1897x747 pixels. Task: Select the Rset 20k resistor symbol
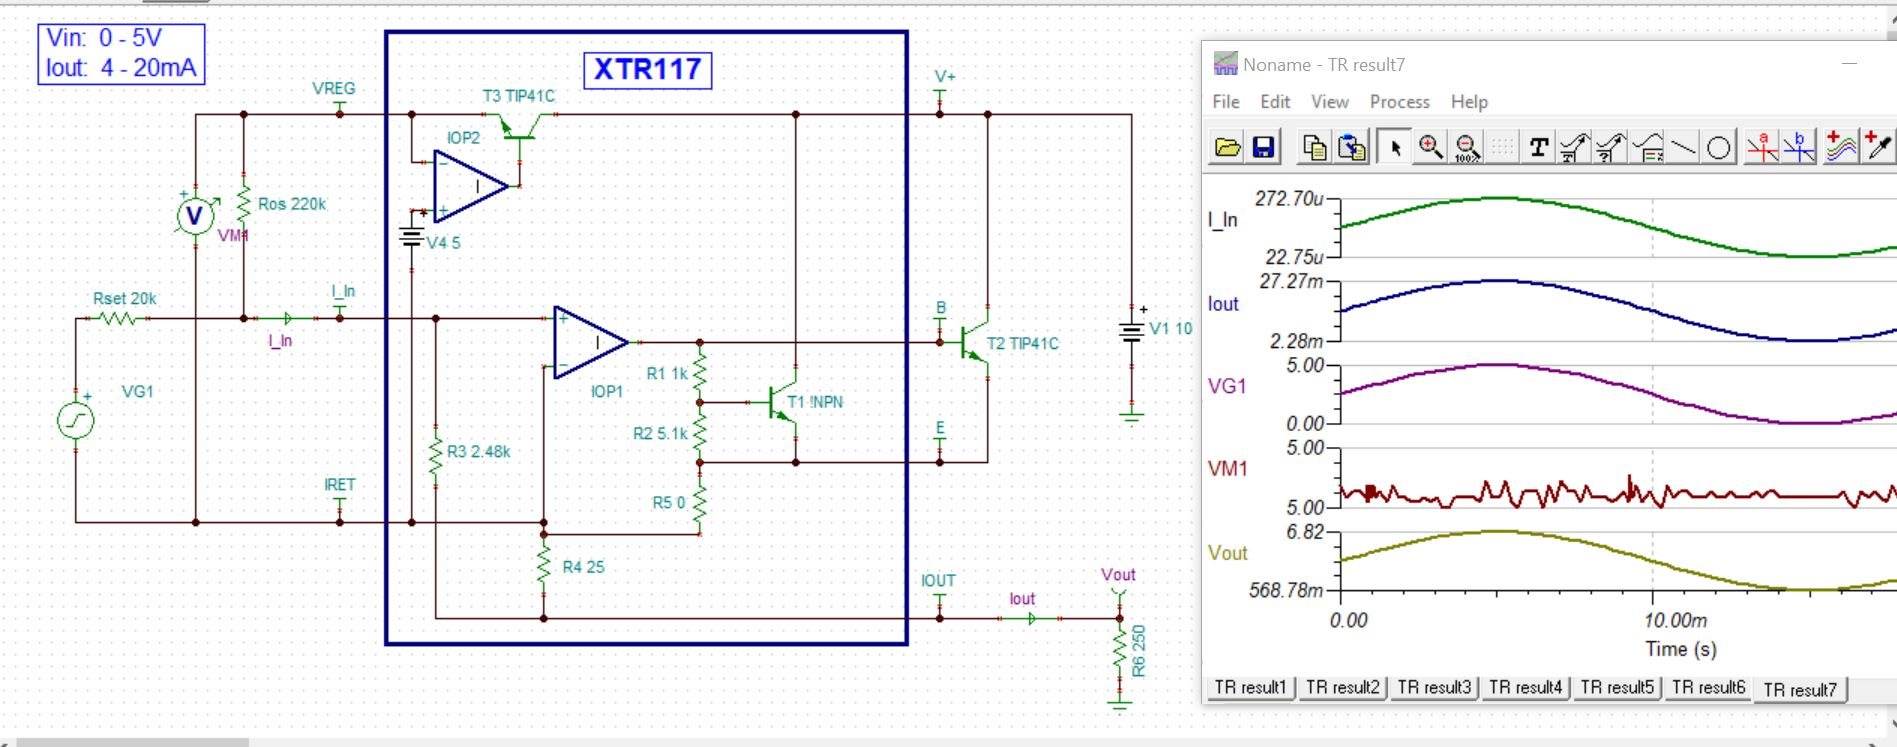coord(117,319)
